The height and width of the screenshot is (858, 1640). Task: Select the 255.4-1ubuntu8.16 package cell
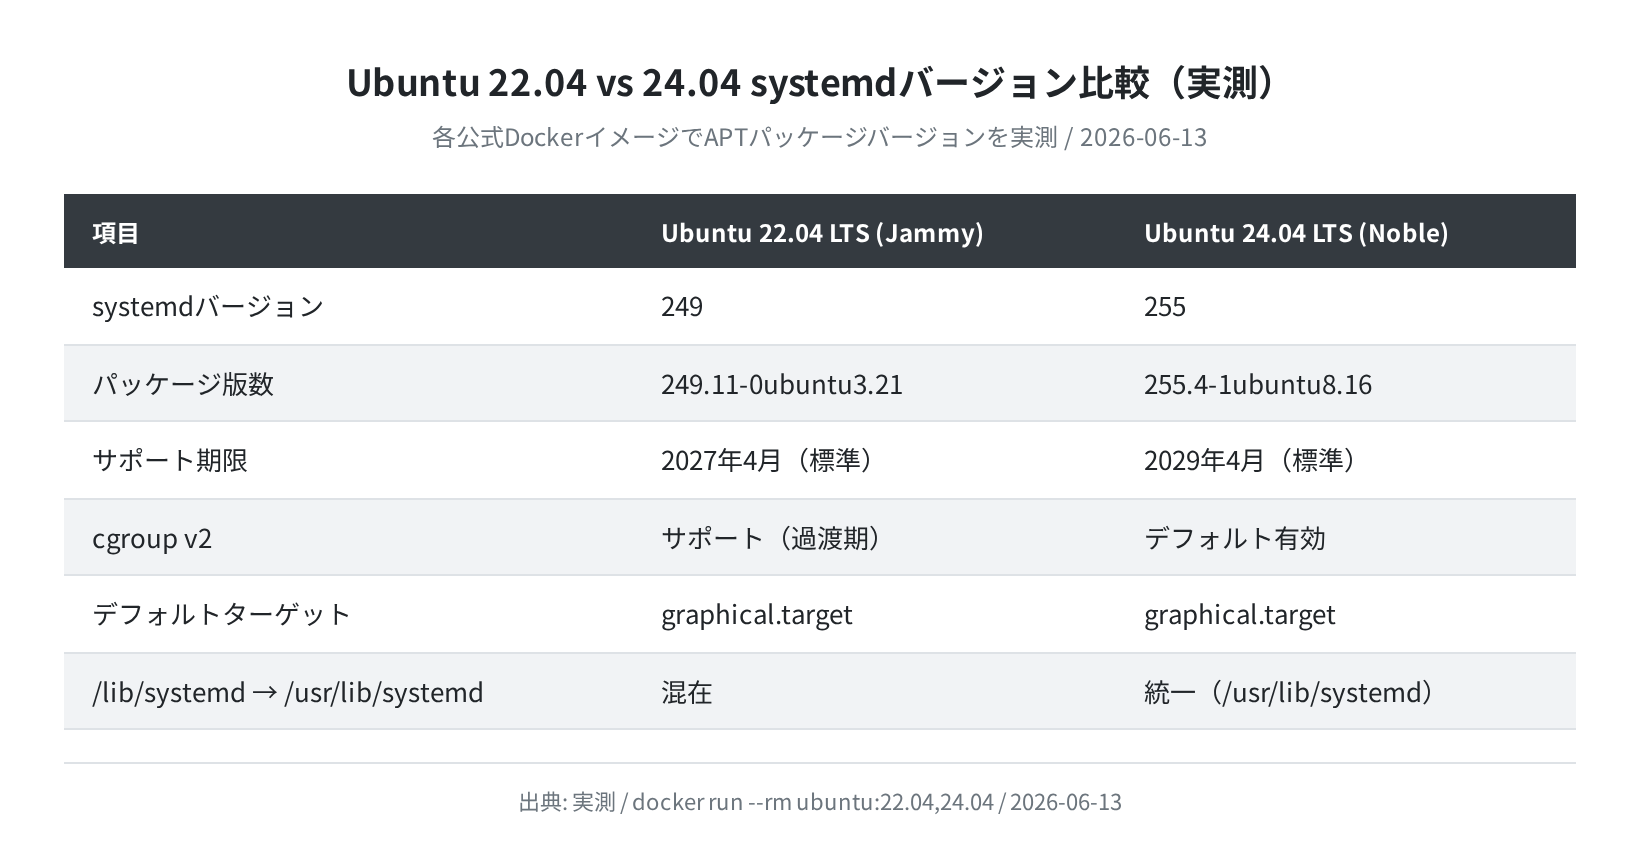[x=1258, y=384]
